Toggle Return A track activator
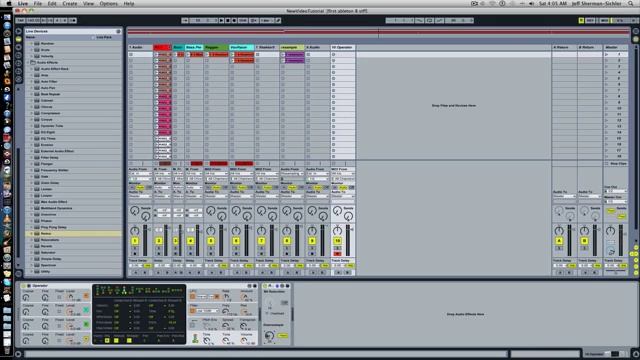Screen dimensions: 640x360 click(559, 241)
